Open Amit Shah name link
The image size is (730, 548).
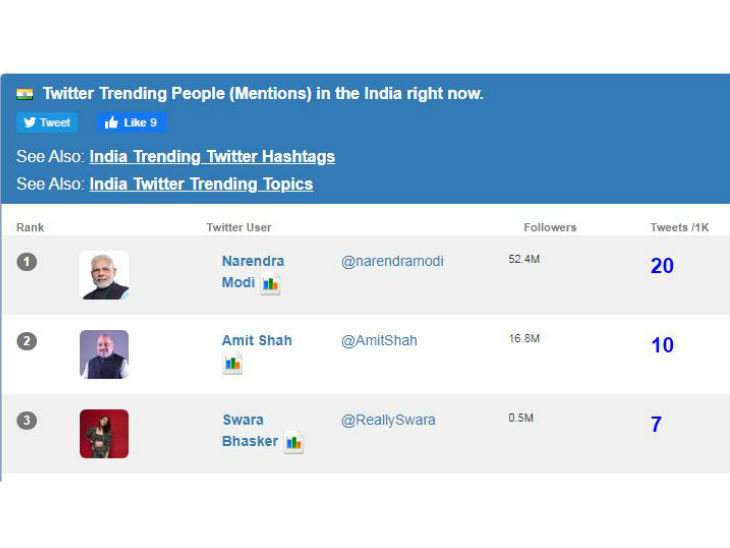point(257,340)
